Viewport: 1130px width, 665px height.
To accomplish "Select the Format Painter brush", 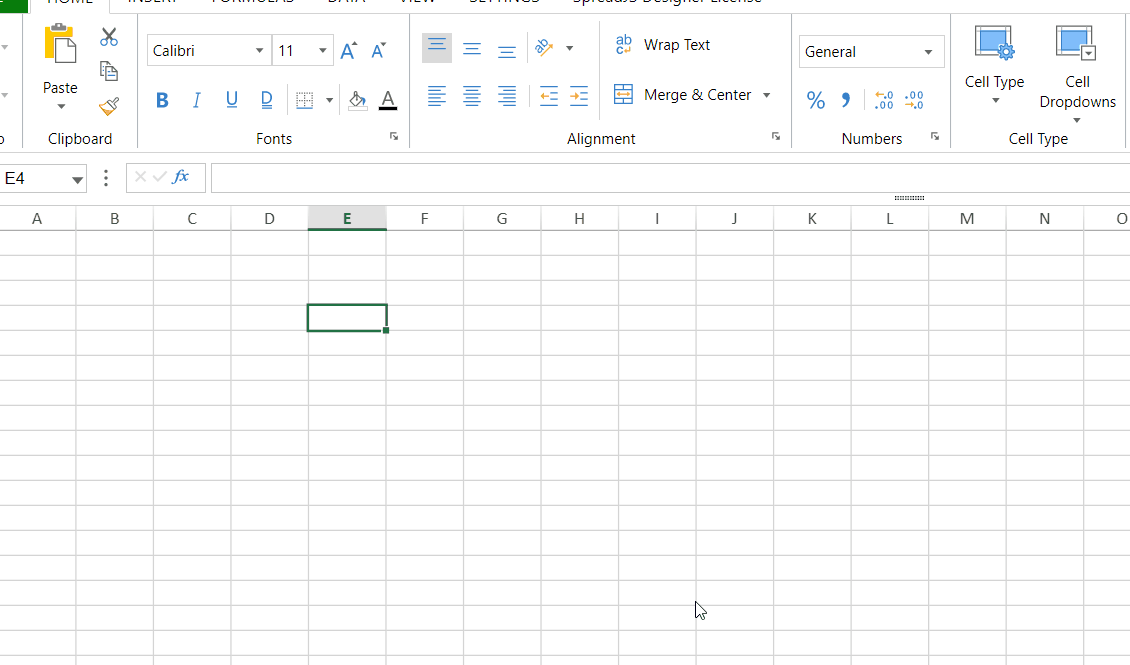I will coord(109,106).
